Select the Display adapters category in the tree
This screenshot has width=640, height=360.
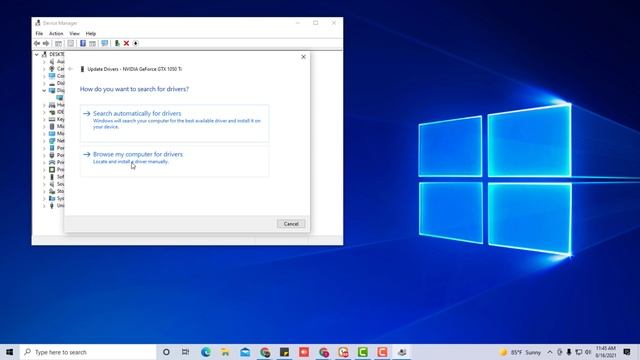tap(57, 90)
